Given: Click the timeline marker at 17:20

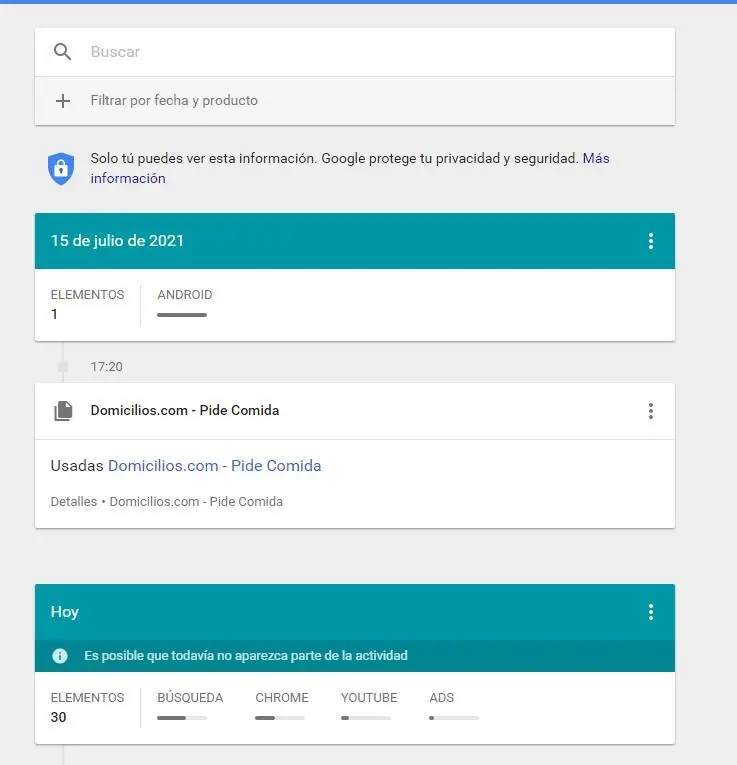Looking at the screenshot, I should (63, 366).
